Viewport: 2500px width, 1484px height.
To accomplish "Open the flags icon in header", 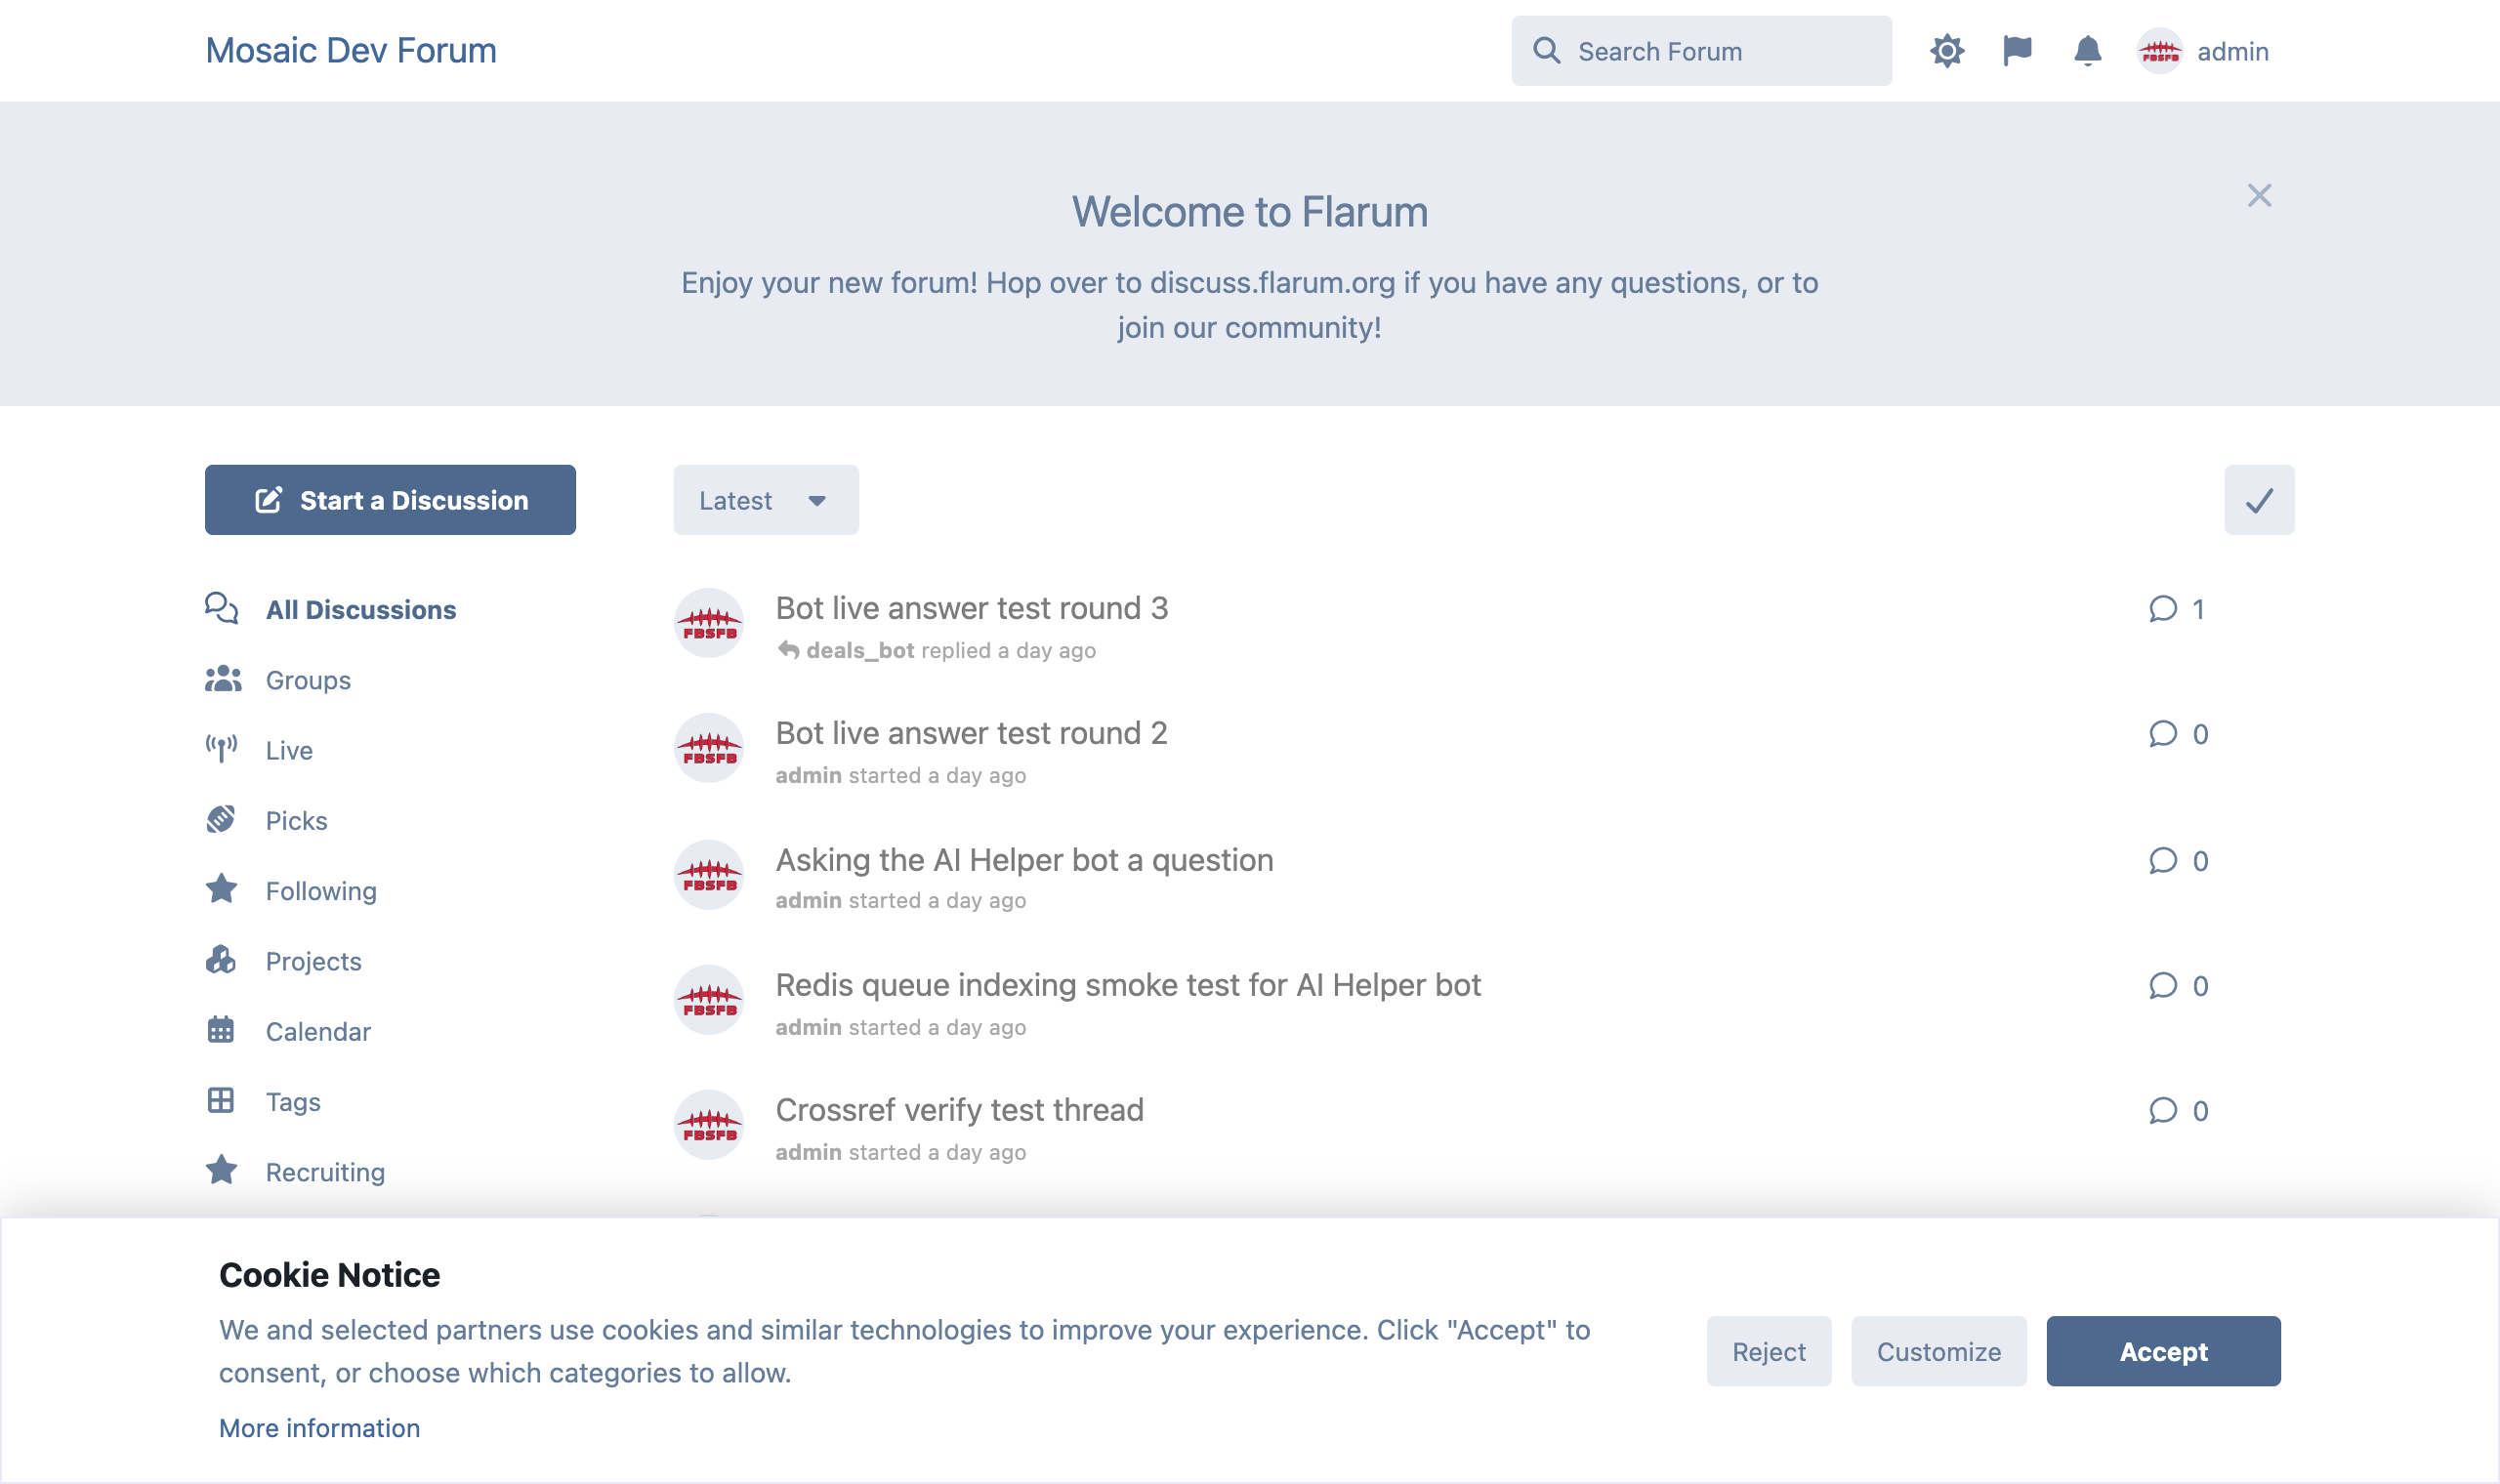I will tap(2017, 51).
